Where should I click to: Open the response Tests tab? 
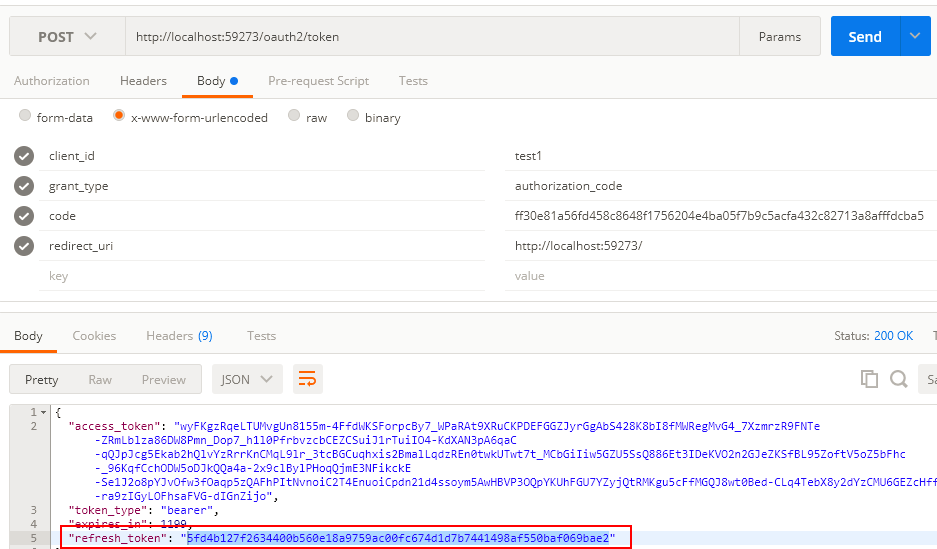coord(261,336)
